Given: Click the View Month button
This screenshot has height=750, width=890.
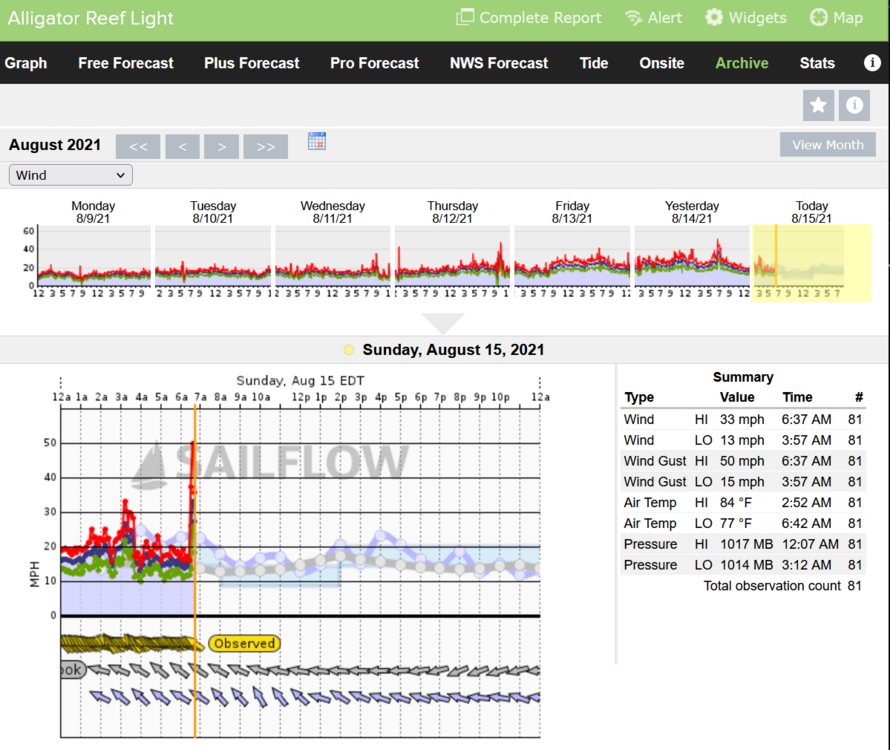Looking at the screenshot, I should click(x=827, y=145).
